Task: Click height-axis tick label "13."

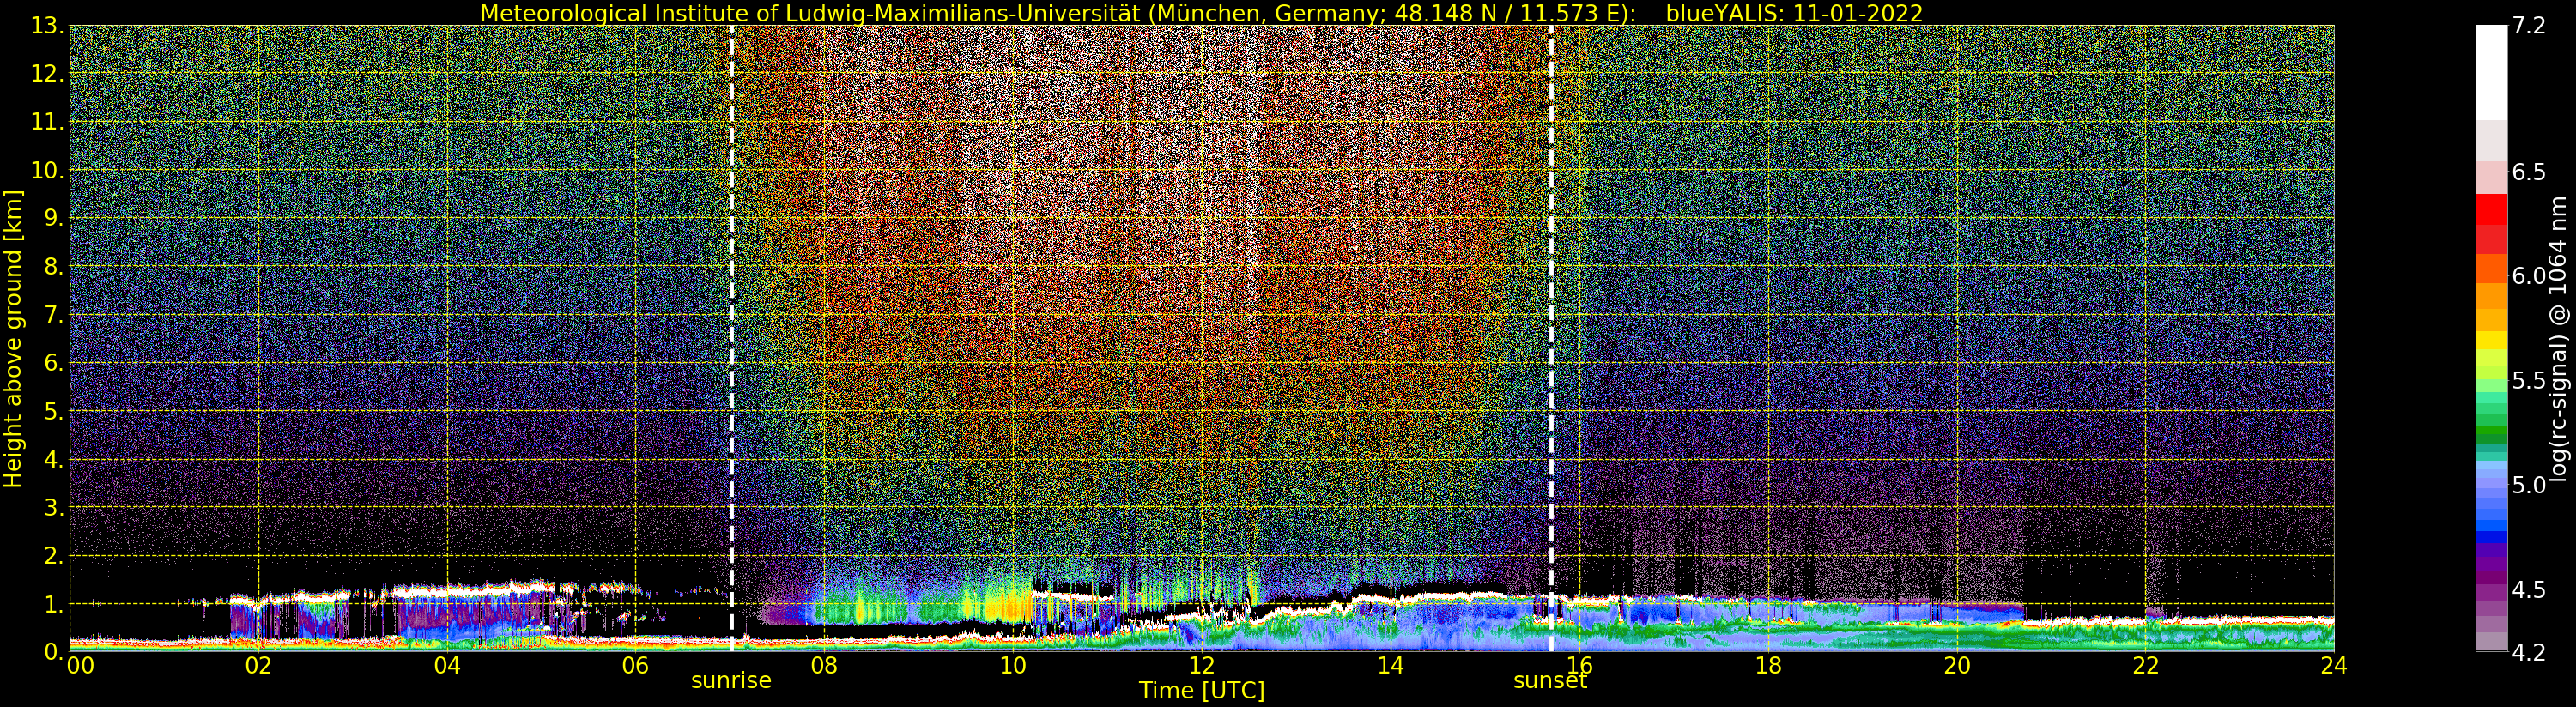Action: coord(47,26)
